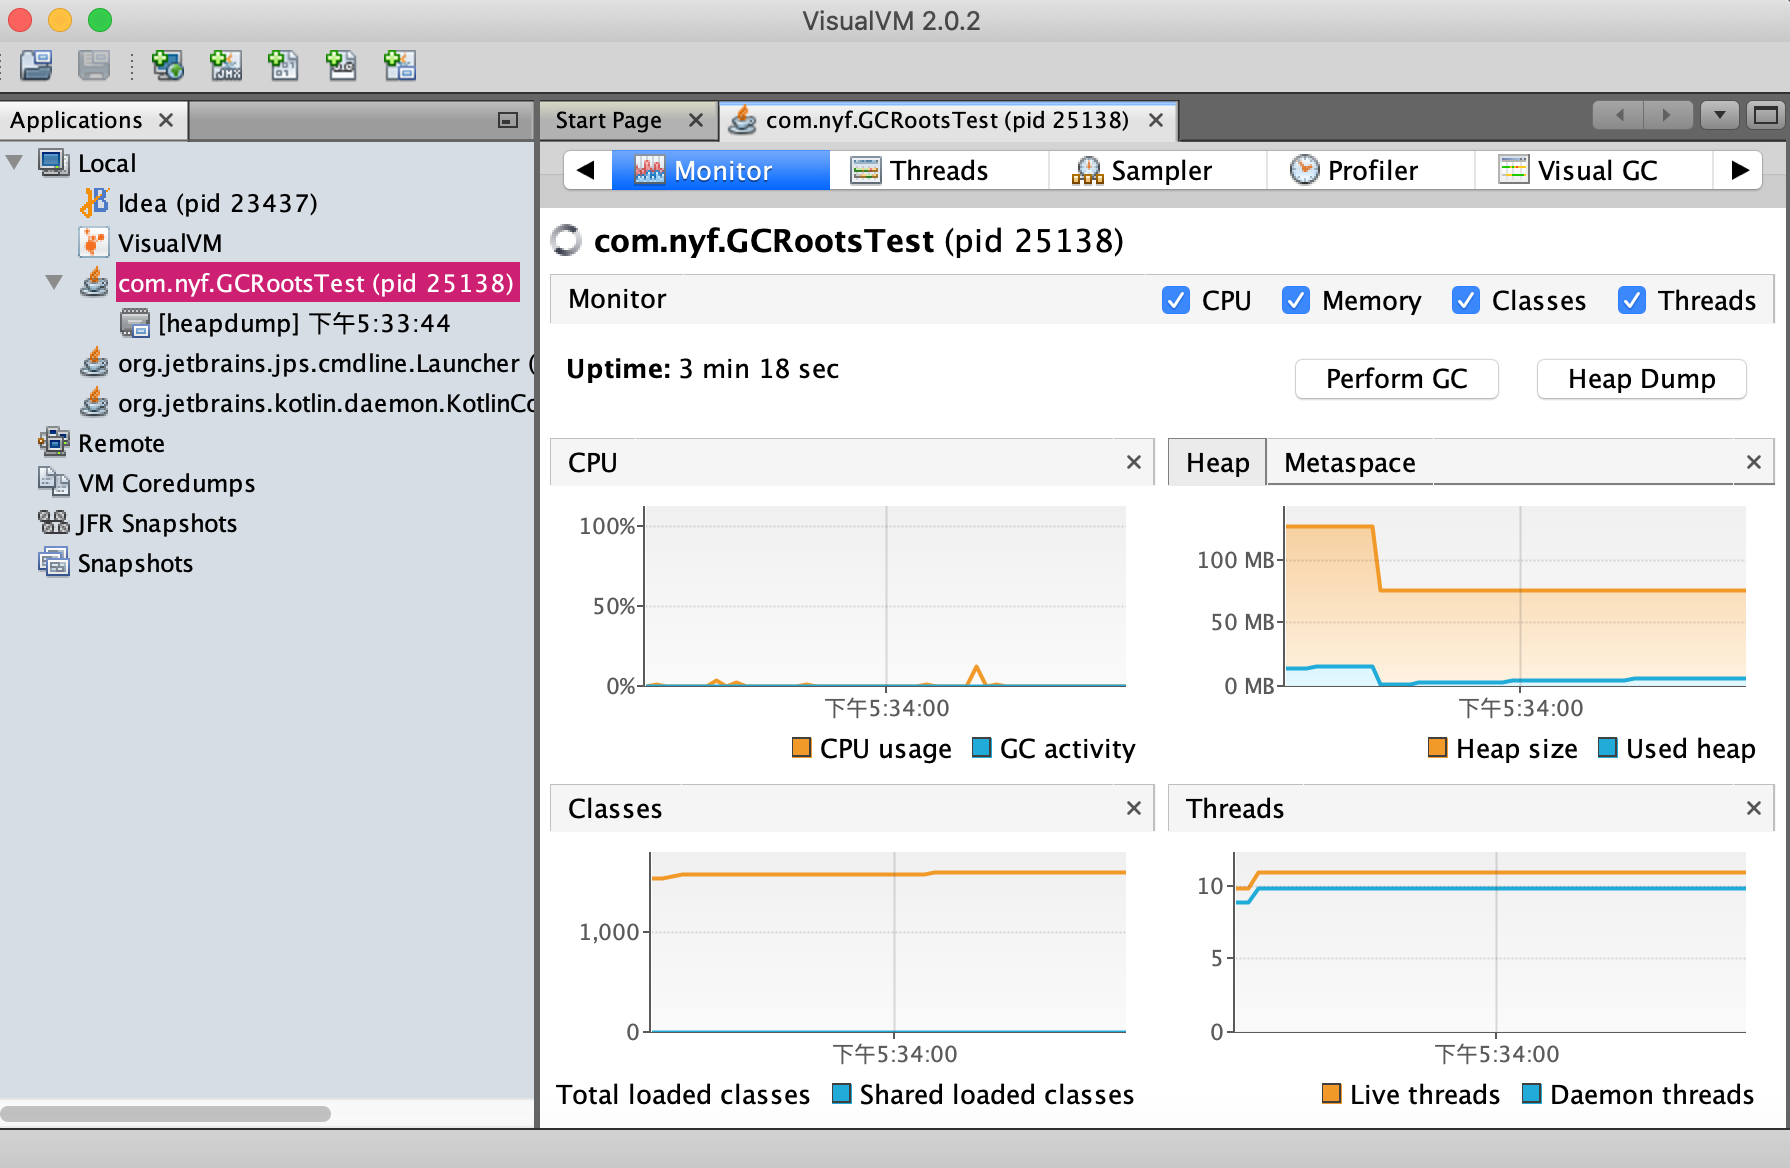Uncheck the Threads monitor checkbox
This screenshot has height=1168, width=1790.
tap(1632, 300)
